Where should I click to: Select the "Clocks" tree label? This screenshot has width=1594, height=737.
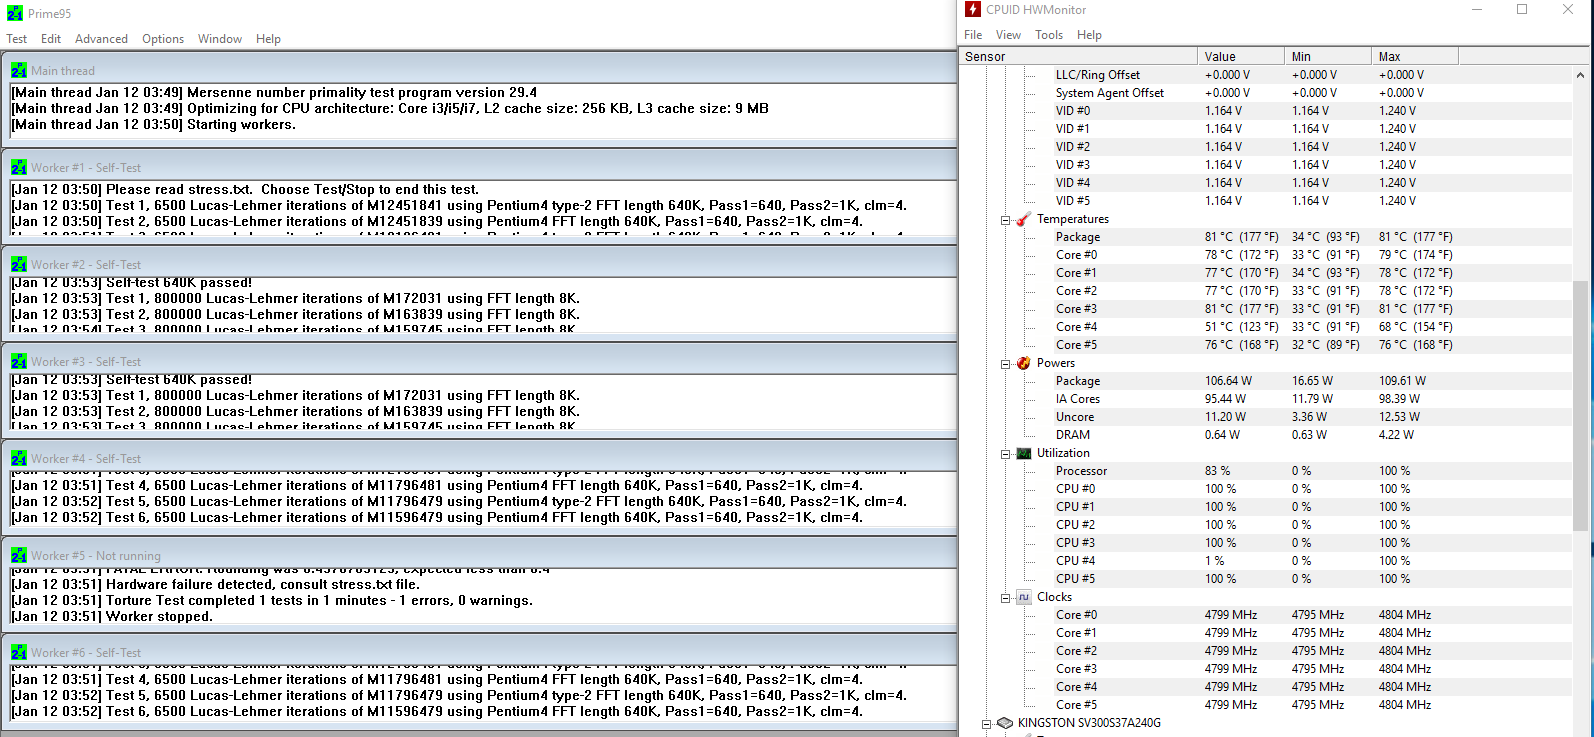tap(1054, 597)
